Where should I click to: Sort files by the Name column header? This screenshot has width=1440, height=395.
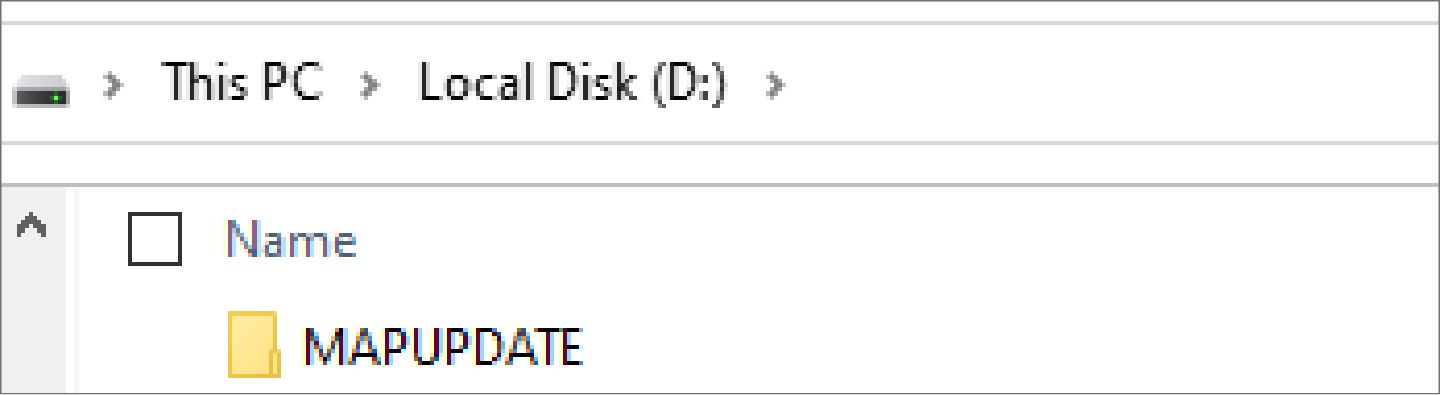pyautogui.click(x=291, y=240)
